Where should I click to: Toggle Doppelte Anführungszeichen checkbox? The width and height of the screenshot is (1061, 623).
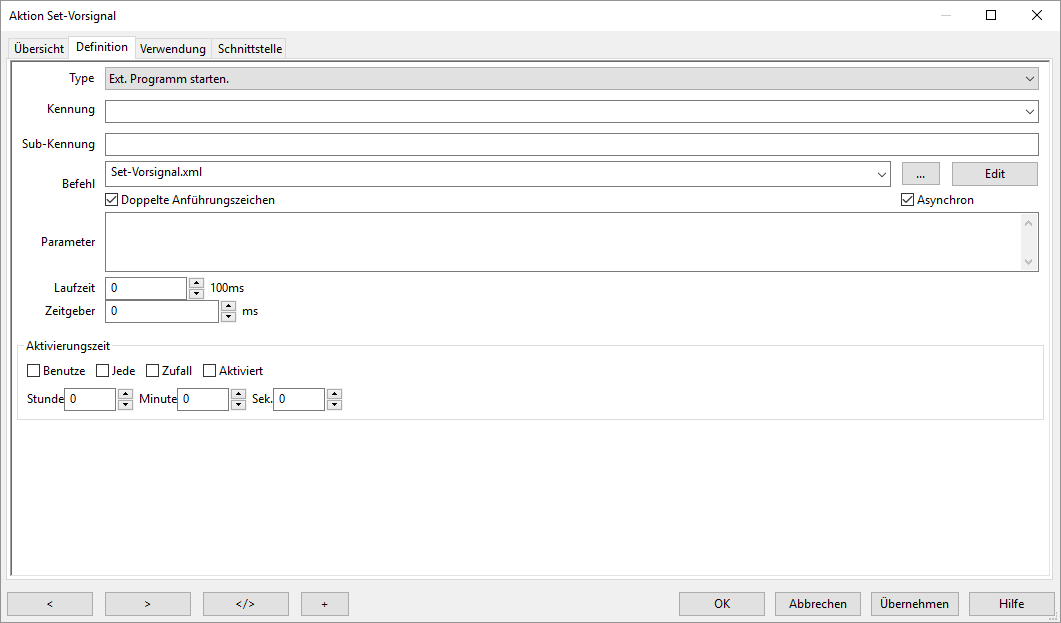tap(112, 200)
